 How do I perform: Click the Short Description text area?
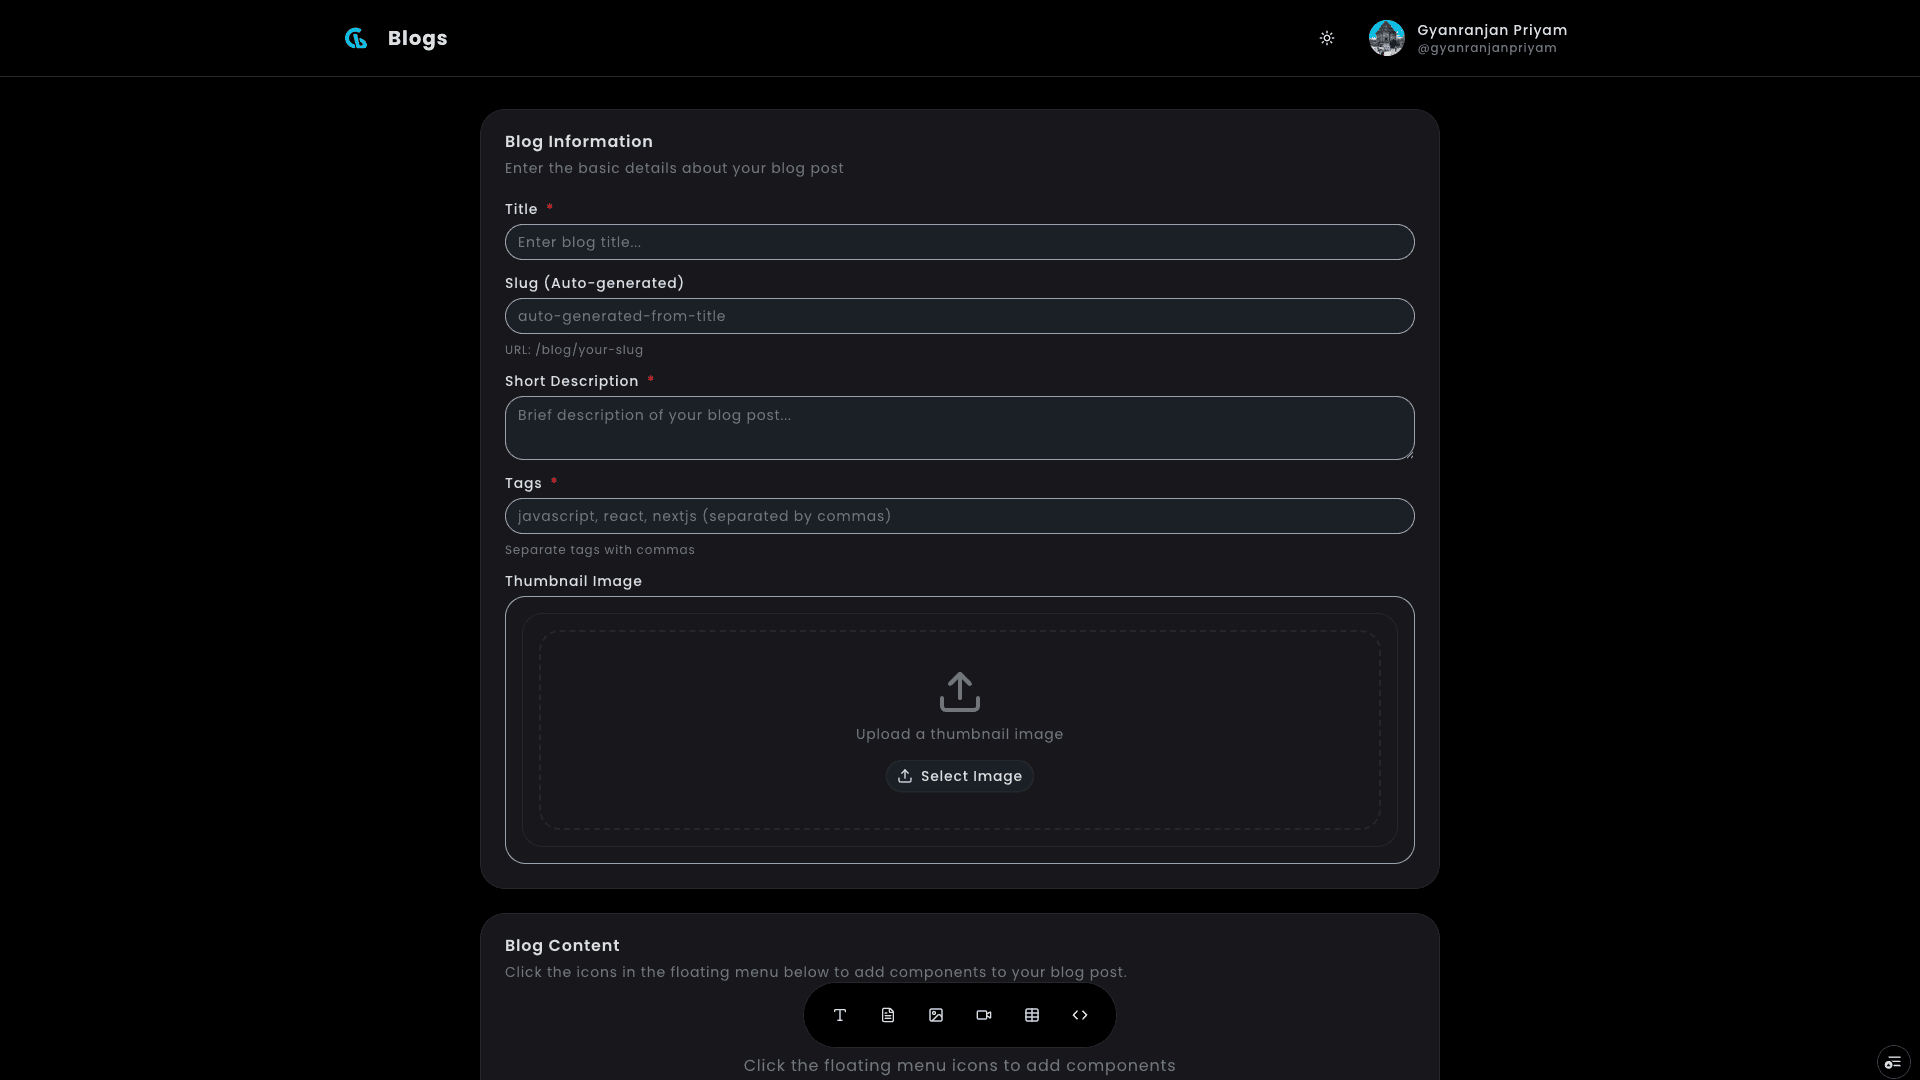pos(959,428)
